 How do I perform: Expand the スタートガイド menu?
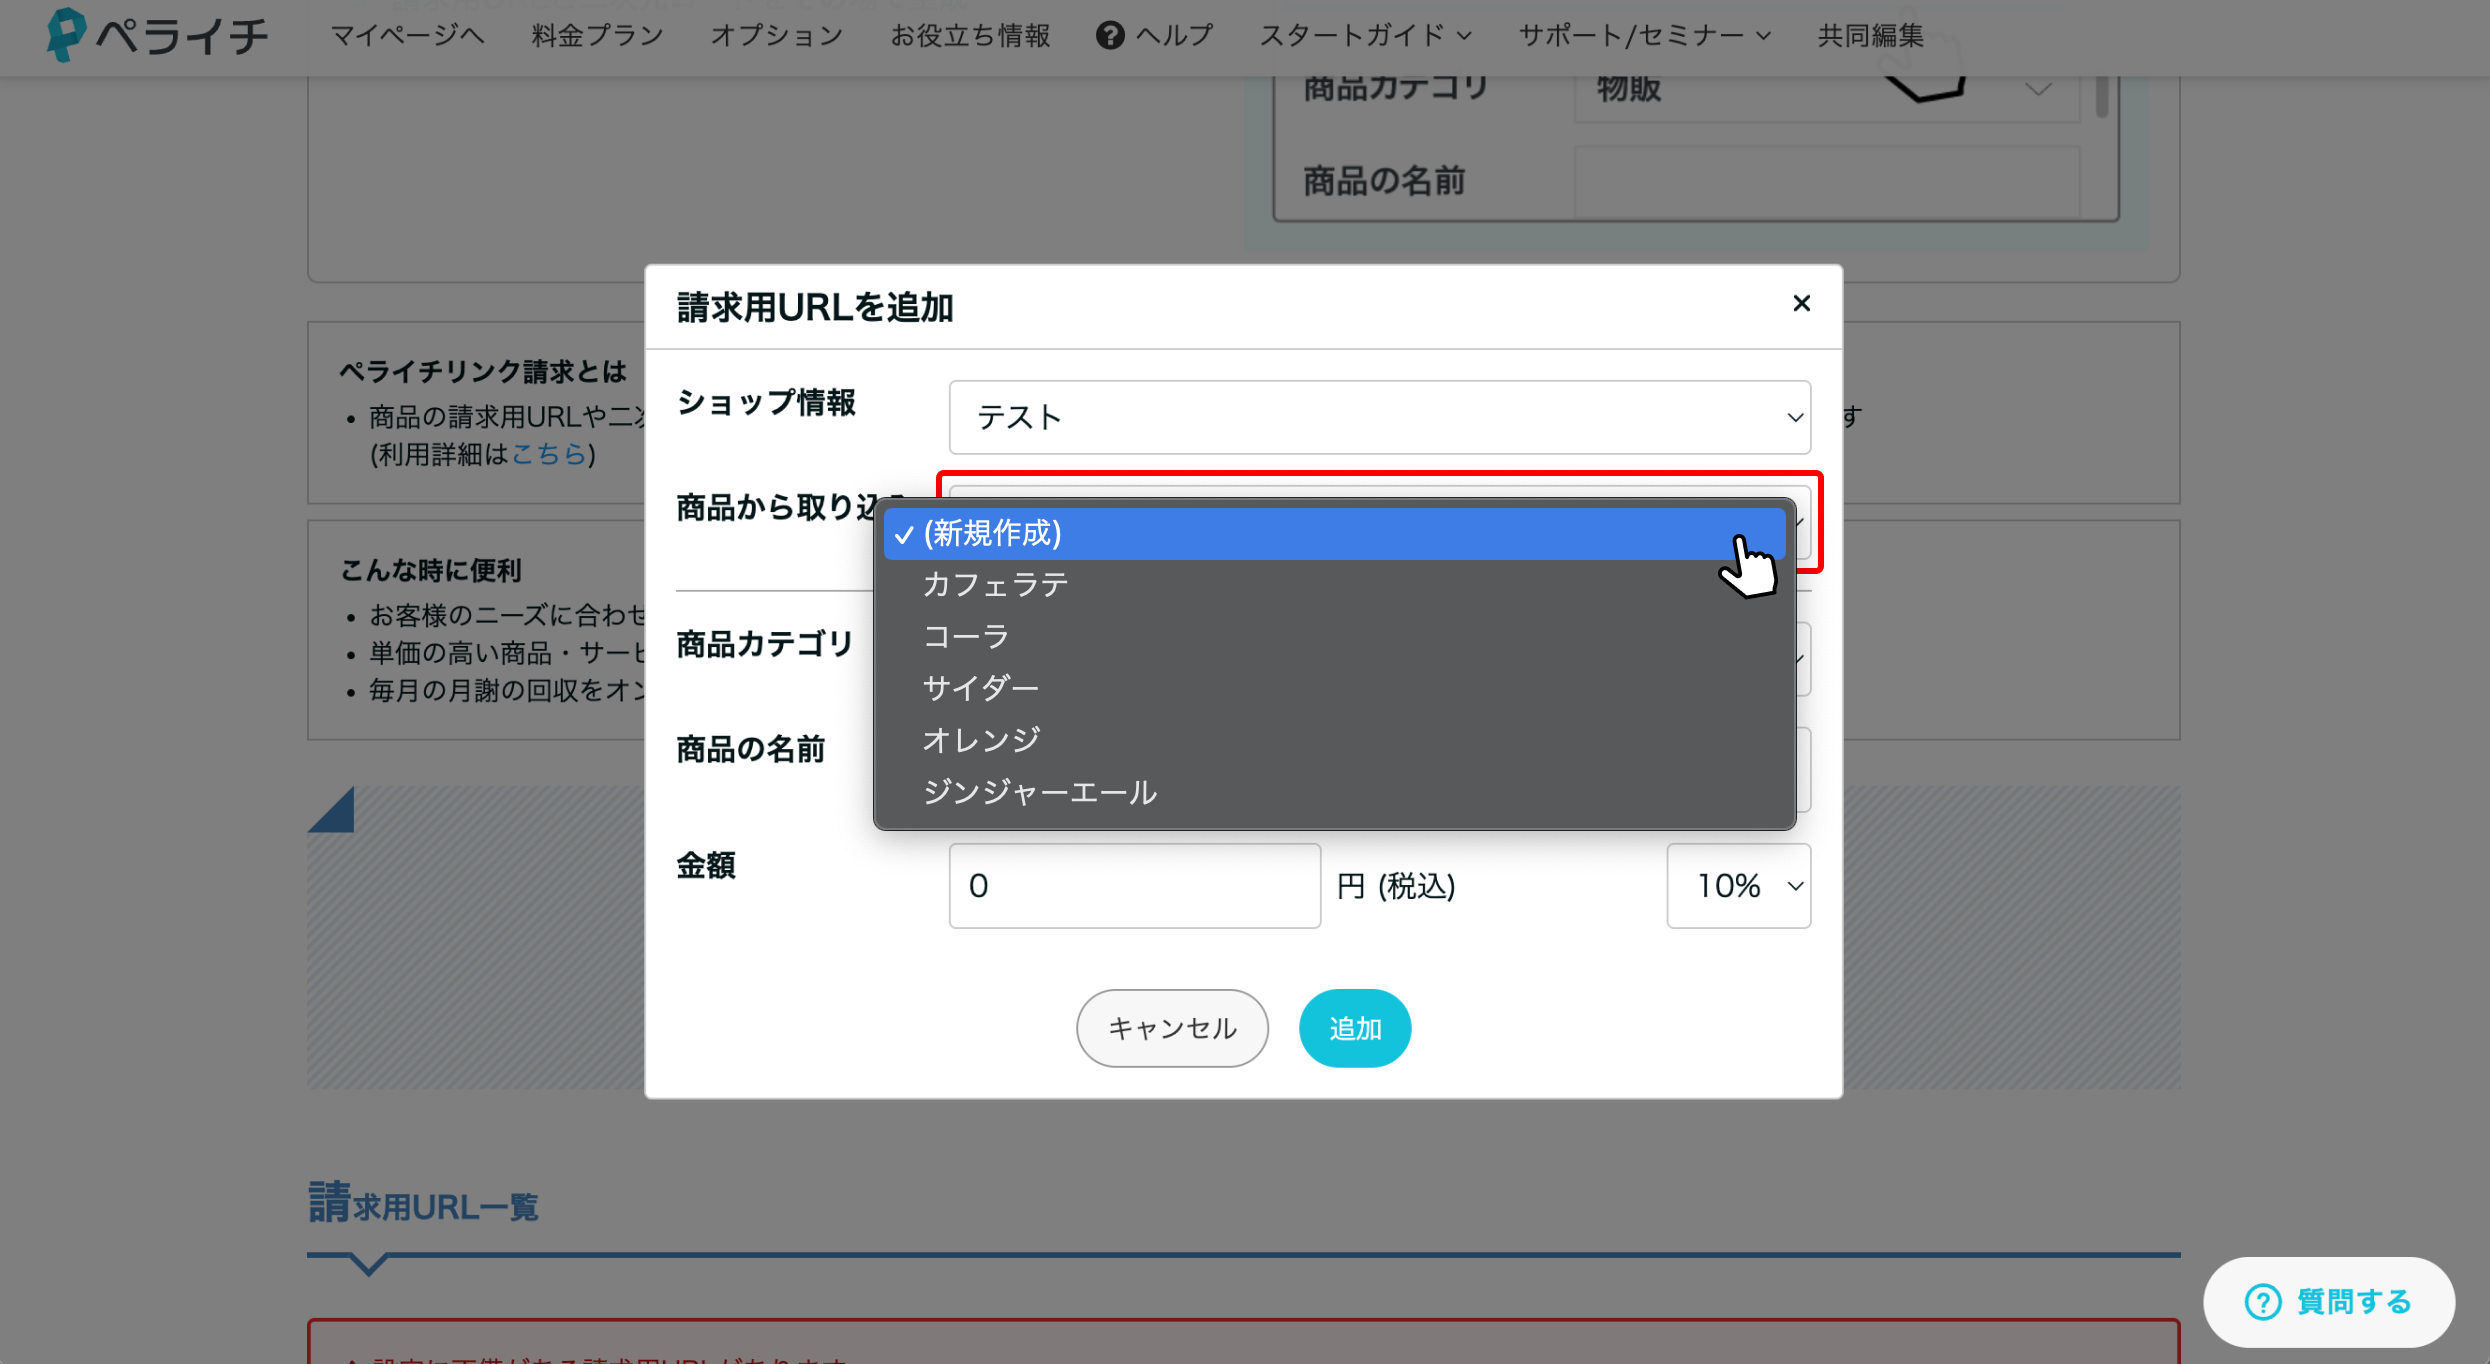(1365, 35)
